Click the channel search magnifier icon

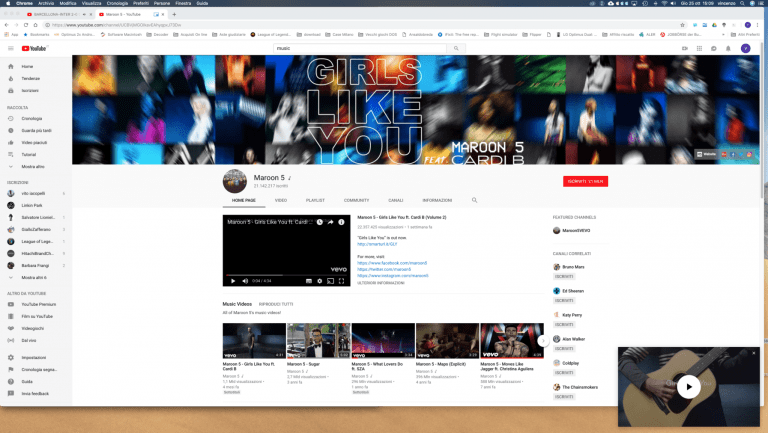[474, 200]
